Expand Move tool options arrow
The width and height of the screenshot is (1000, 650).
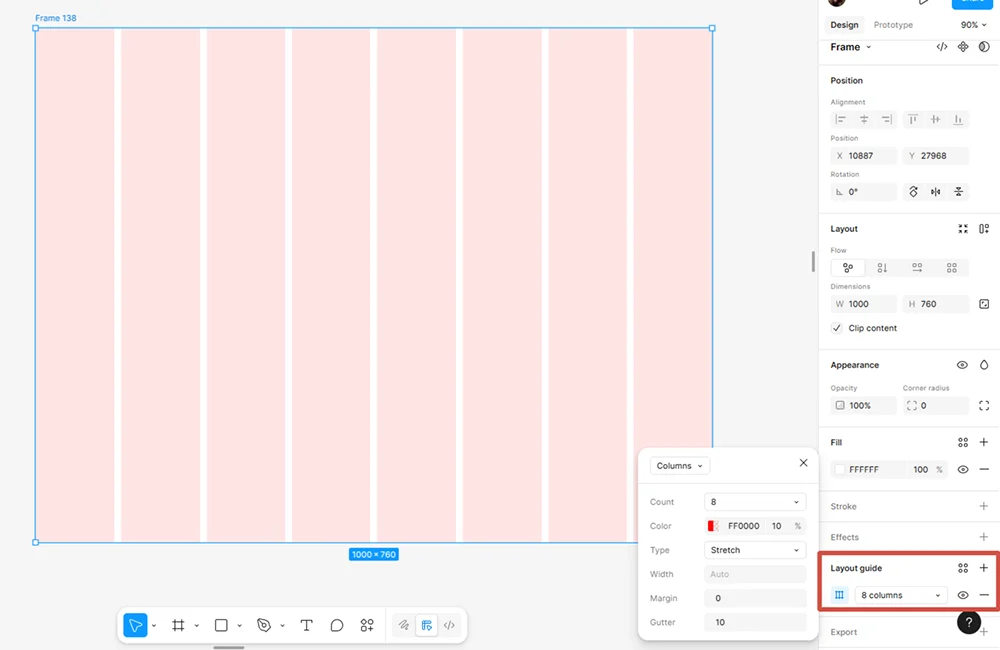click(154, 626)
